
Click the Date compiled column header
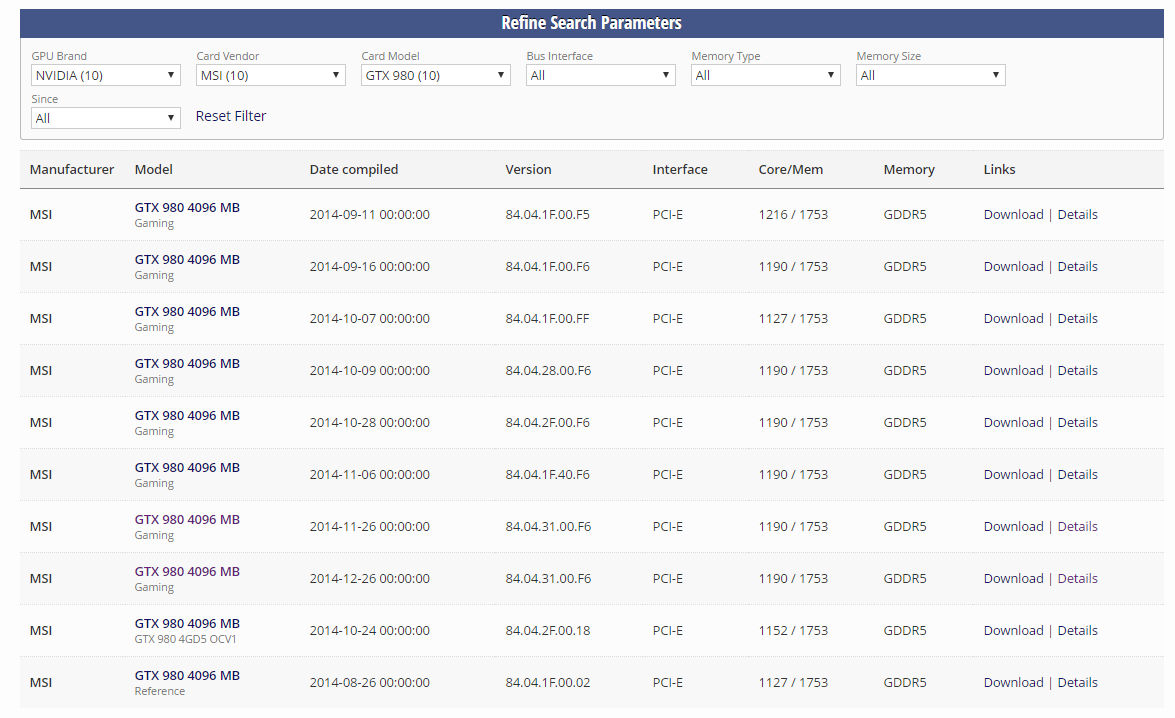pyautogui.click(x=354, y=169)
